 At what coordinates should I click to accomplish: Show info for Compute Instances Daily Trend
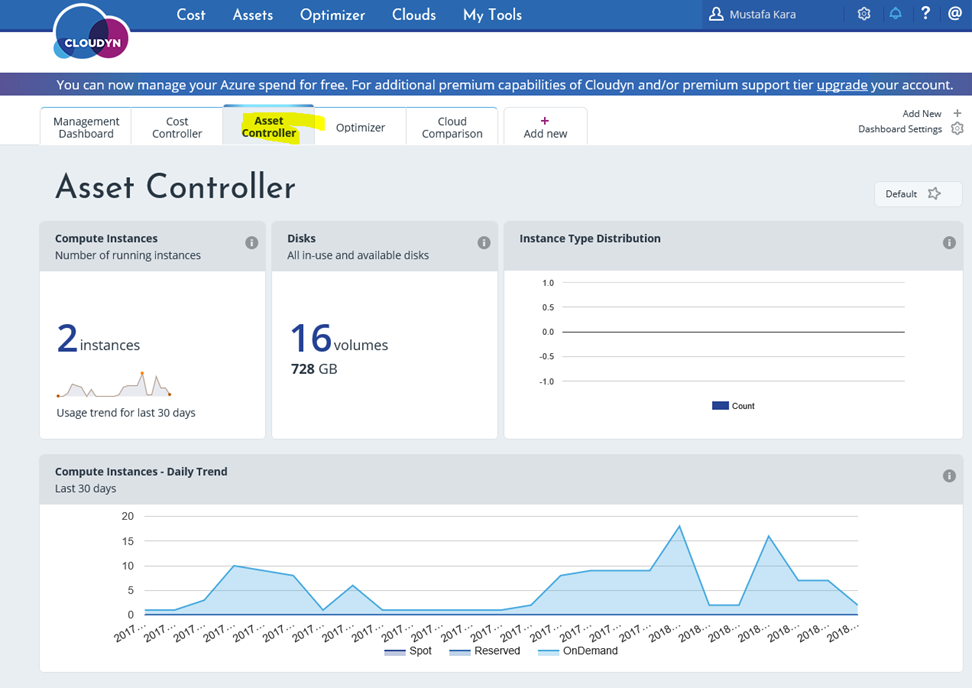(949, 476)
